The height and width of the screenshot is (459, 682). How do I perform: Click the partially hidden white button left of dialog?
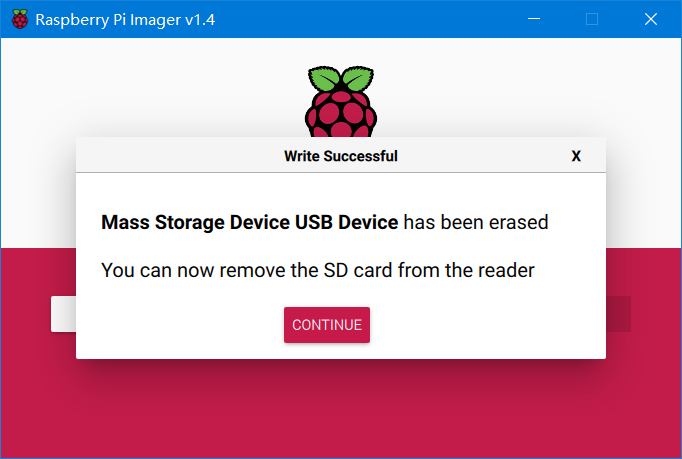coord(64,314)
